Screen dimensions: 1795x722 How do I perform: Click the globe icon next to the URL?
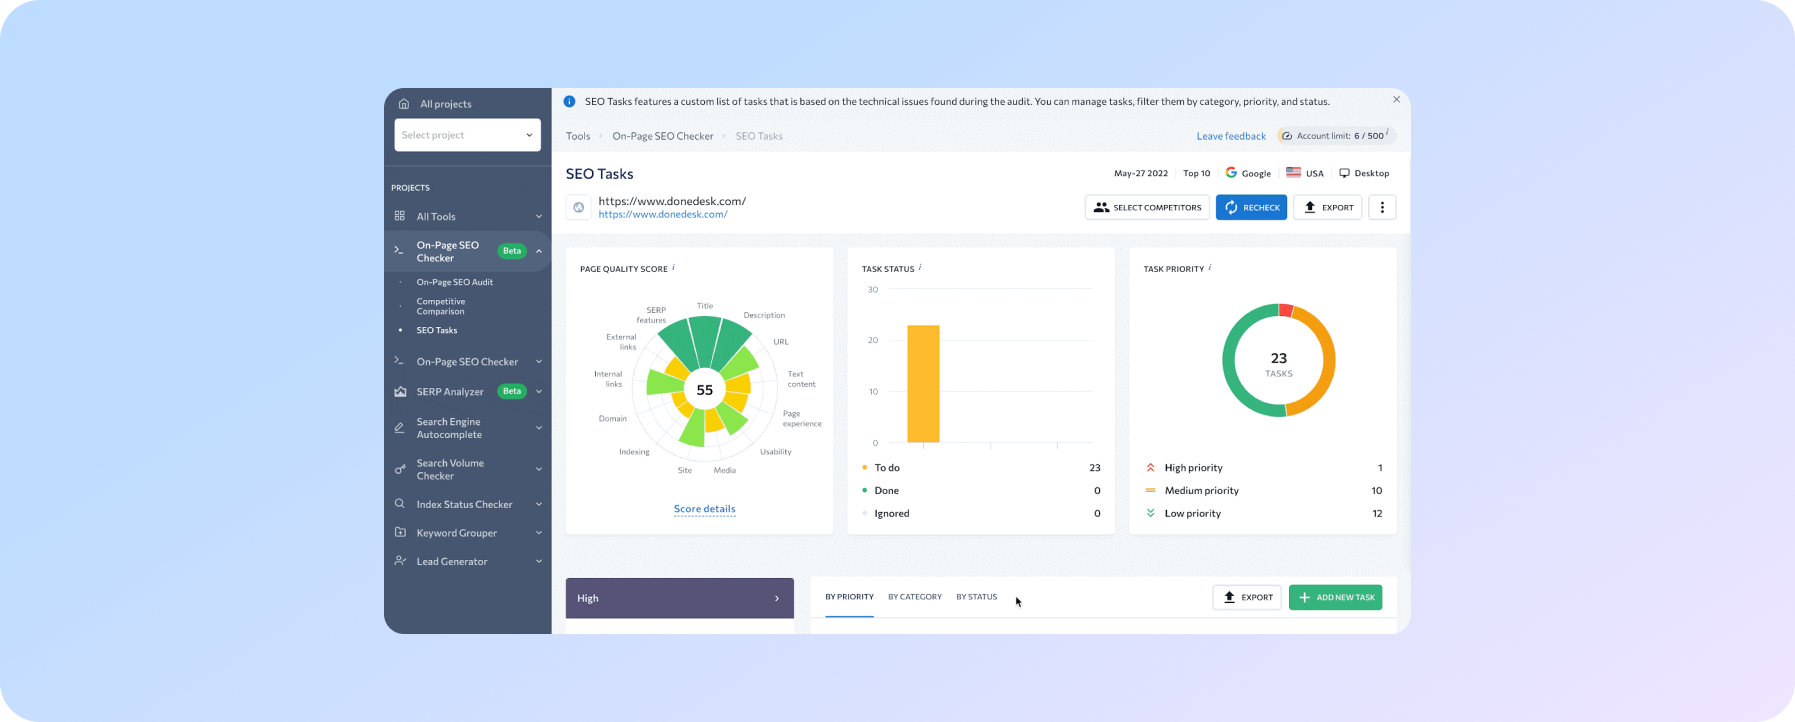(x=578, y=207)
